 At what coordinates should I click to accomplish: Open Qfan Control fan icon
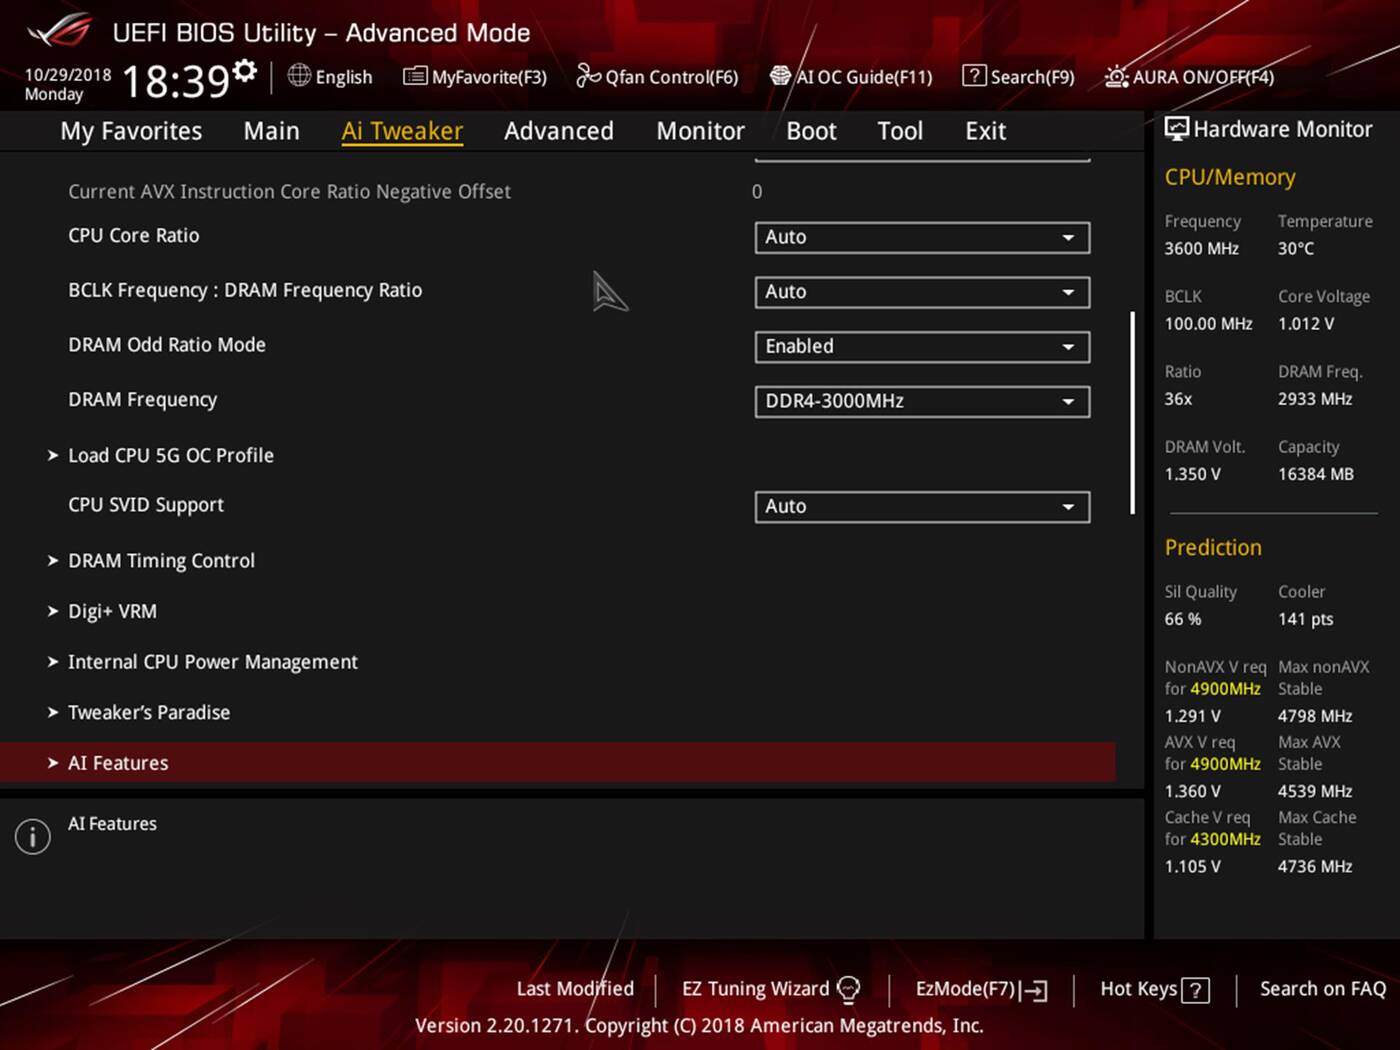click(588, 76)
